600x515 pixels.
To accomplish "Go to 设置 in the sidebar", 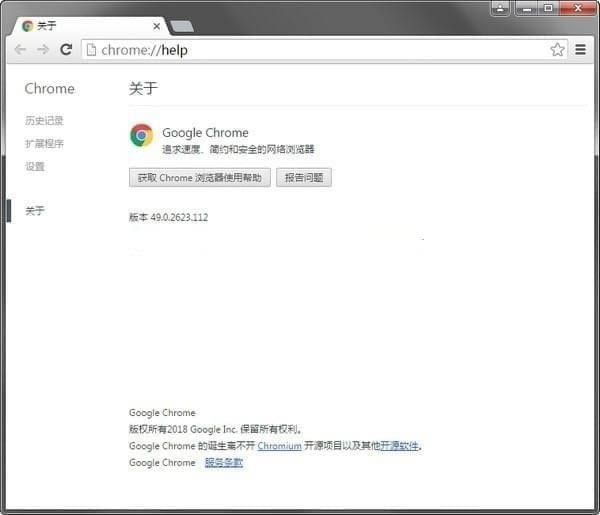I will [x=35, y=167].
